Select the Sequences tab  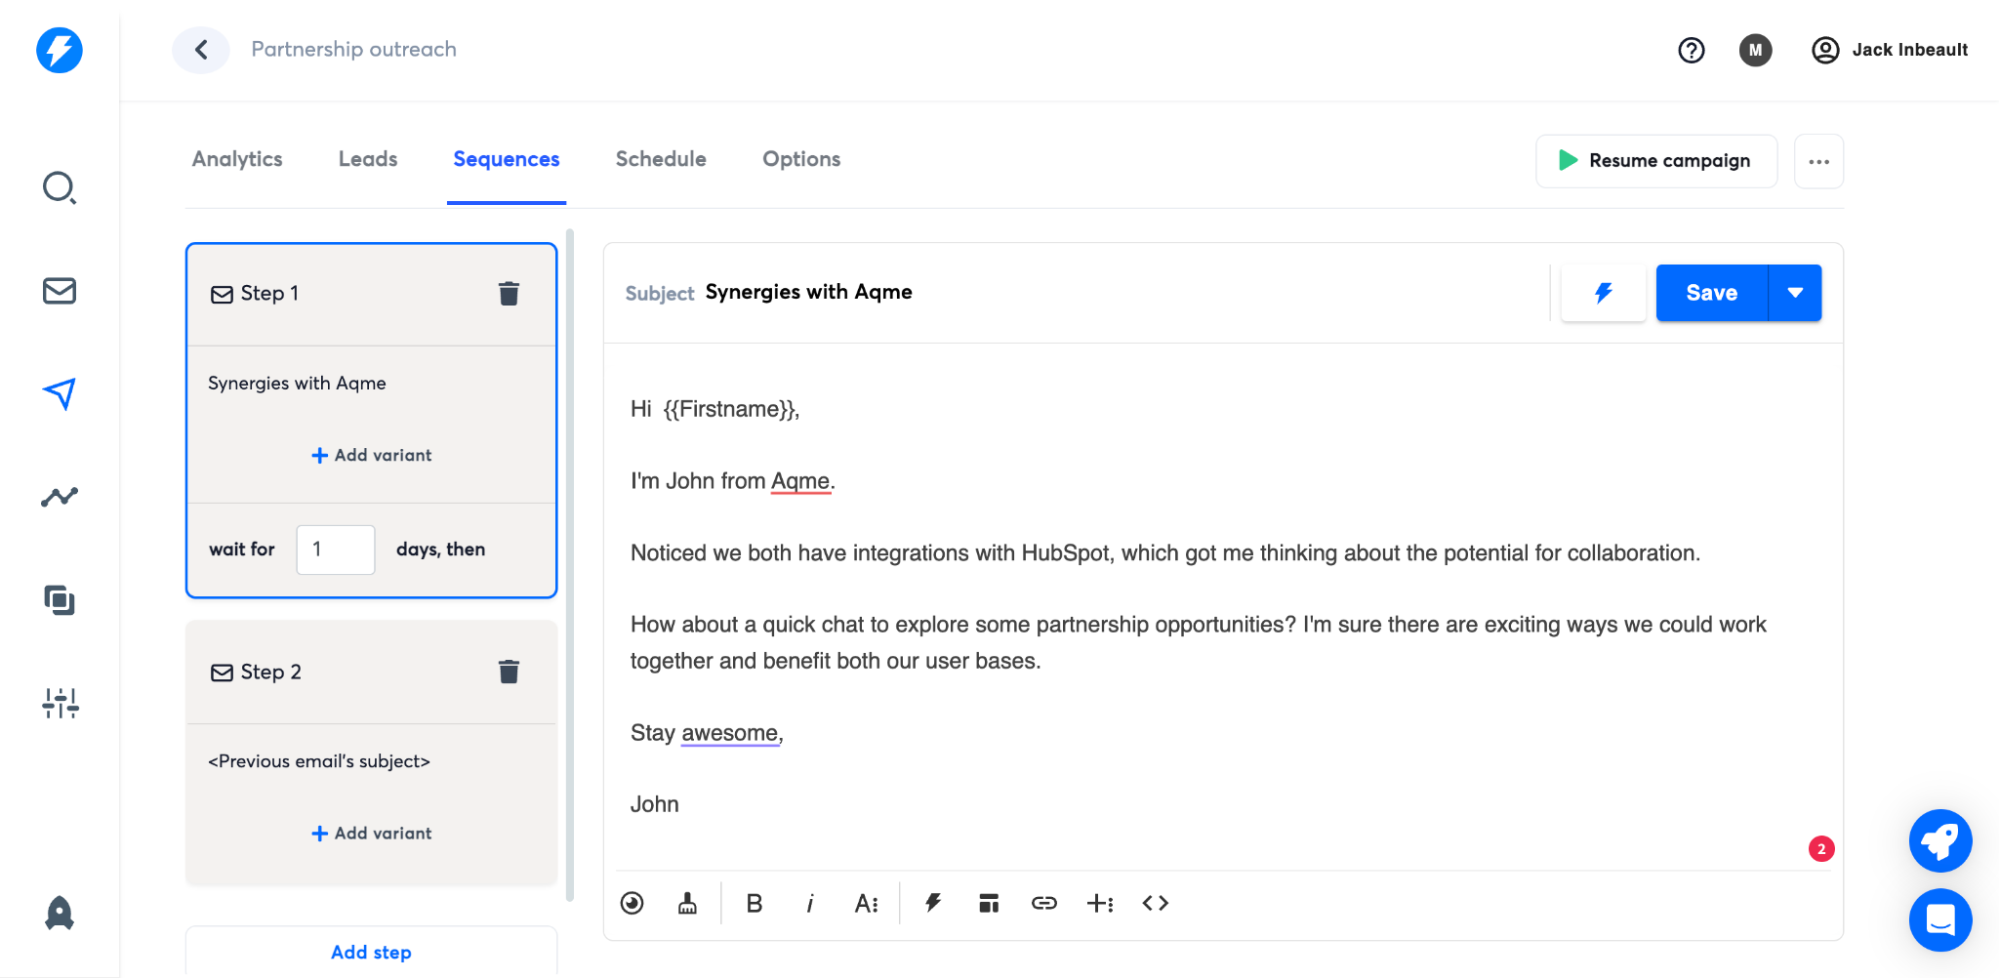point(506,159)
